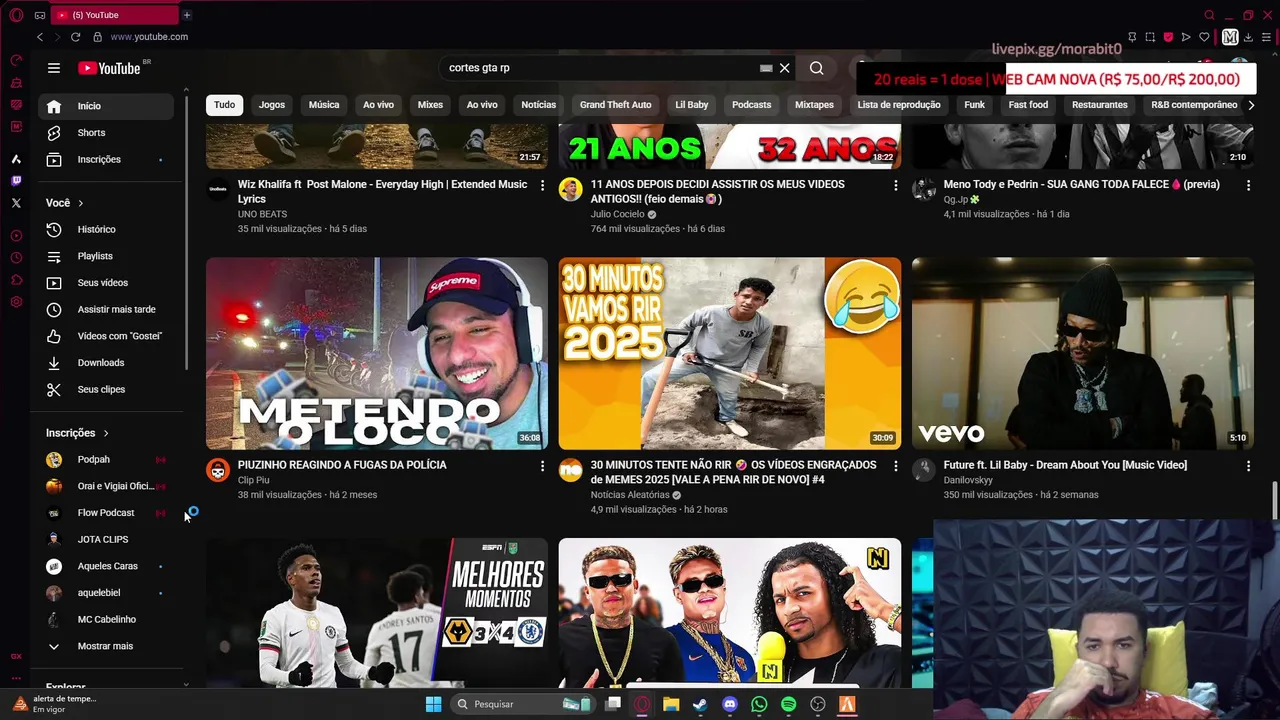Select the Notícias filter chip

538,105
